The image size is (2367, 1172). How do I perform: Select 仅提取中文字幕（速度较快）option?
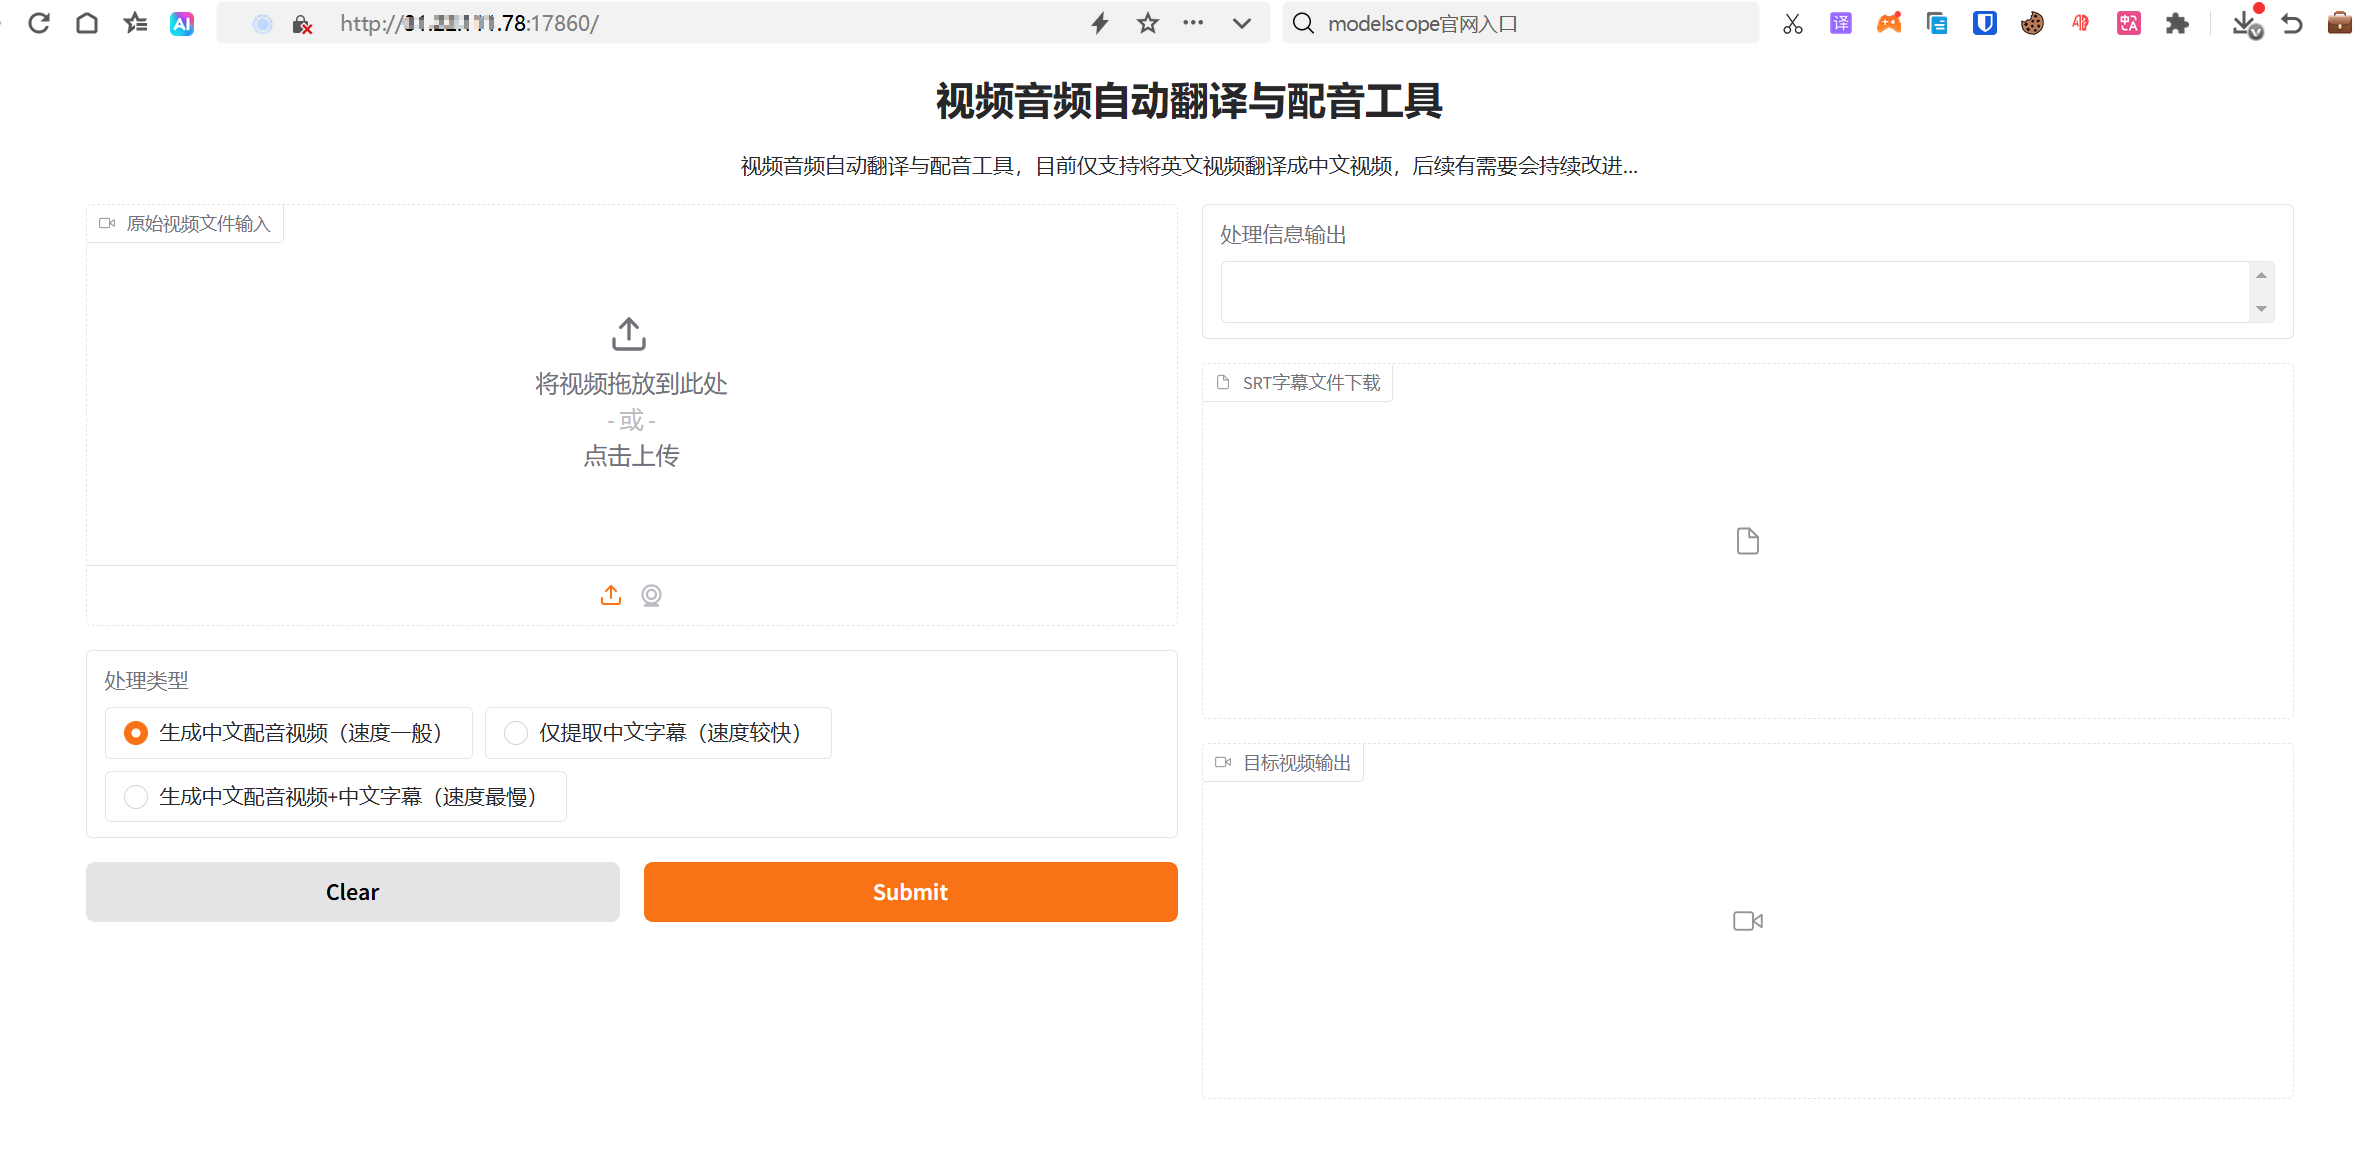tap(516, 733)
